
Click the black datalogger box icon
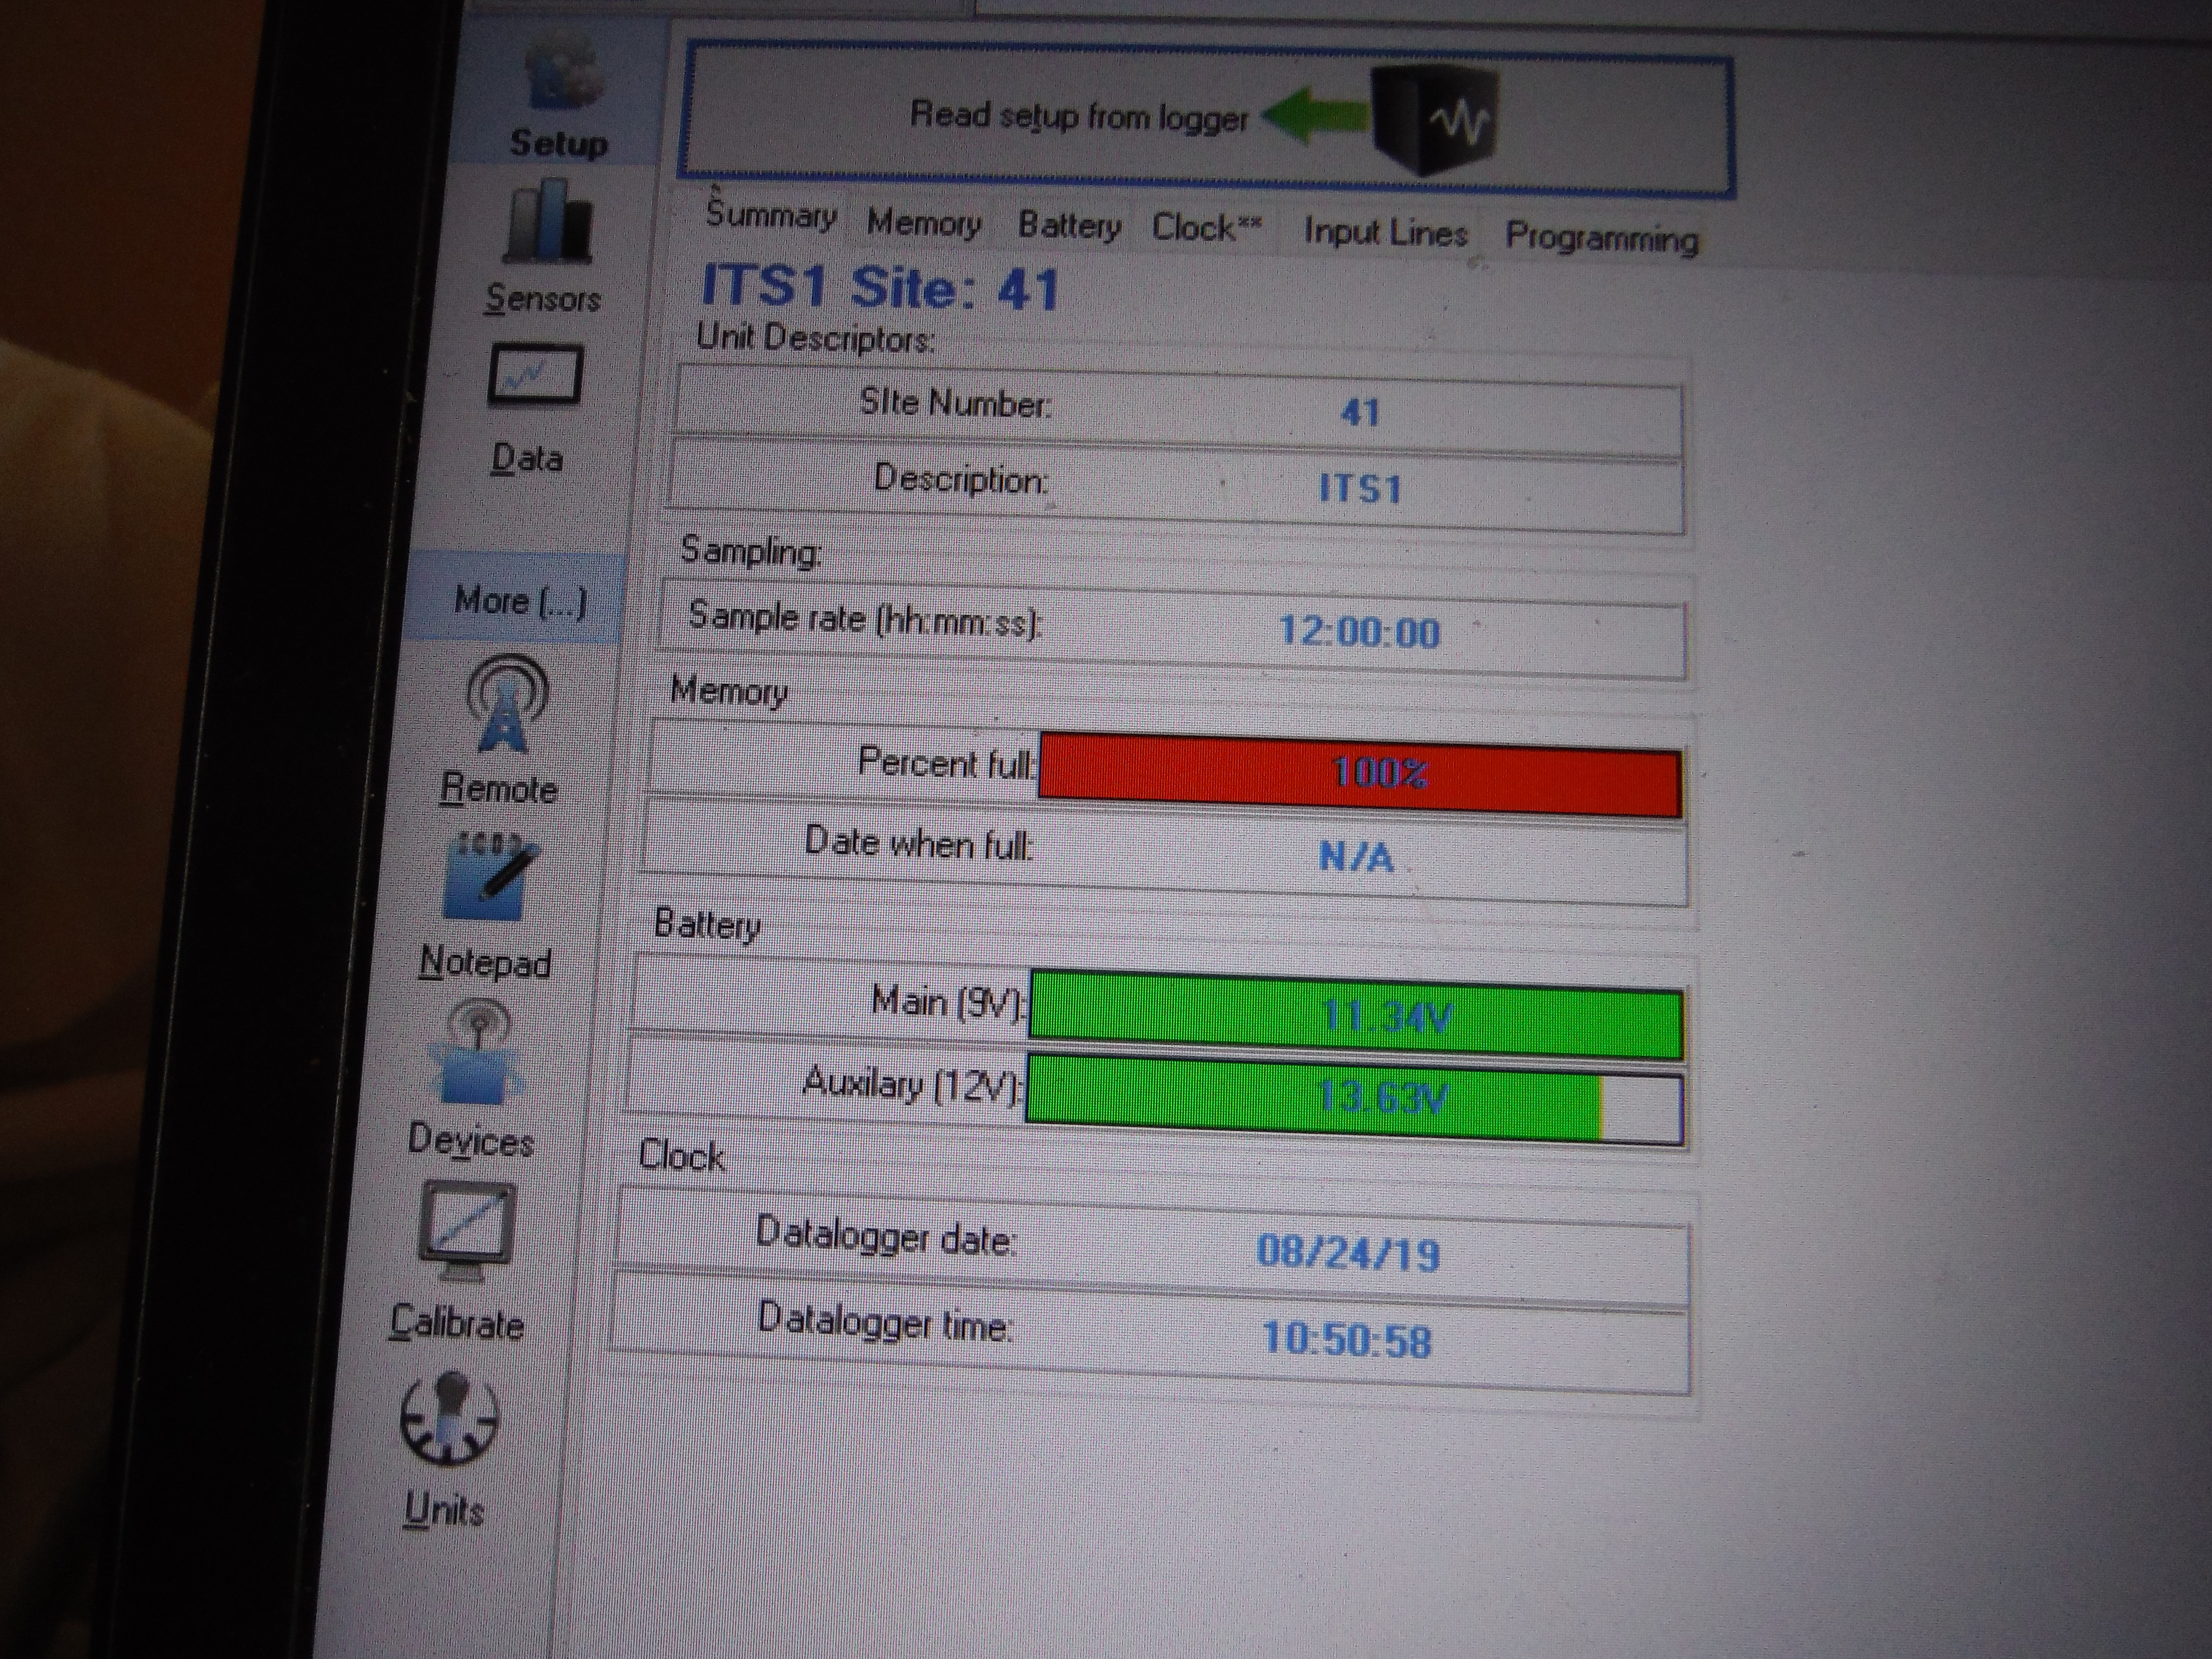point(1436,121)
